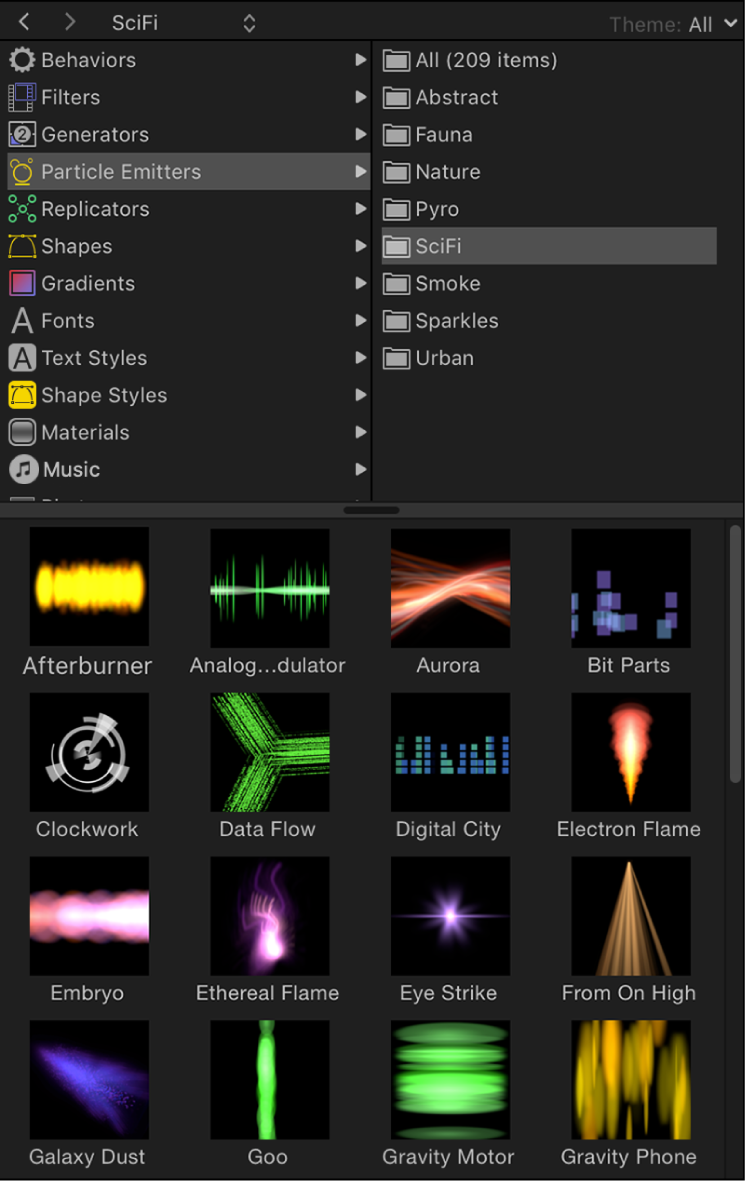This screenshot has width=747, height=1181.
Task: Click the Smoke folder icon
Action: coord(396,283)
